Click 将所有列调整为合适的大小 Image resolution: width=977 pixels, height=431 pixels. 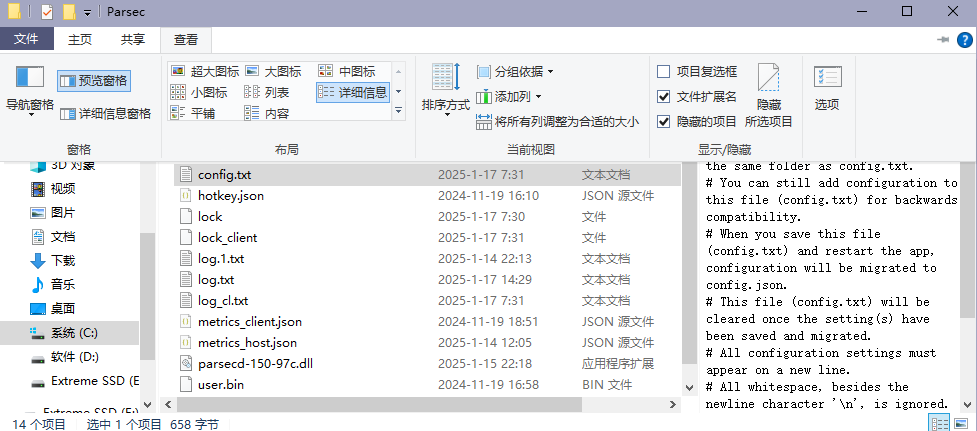[x=557, y=121]
